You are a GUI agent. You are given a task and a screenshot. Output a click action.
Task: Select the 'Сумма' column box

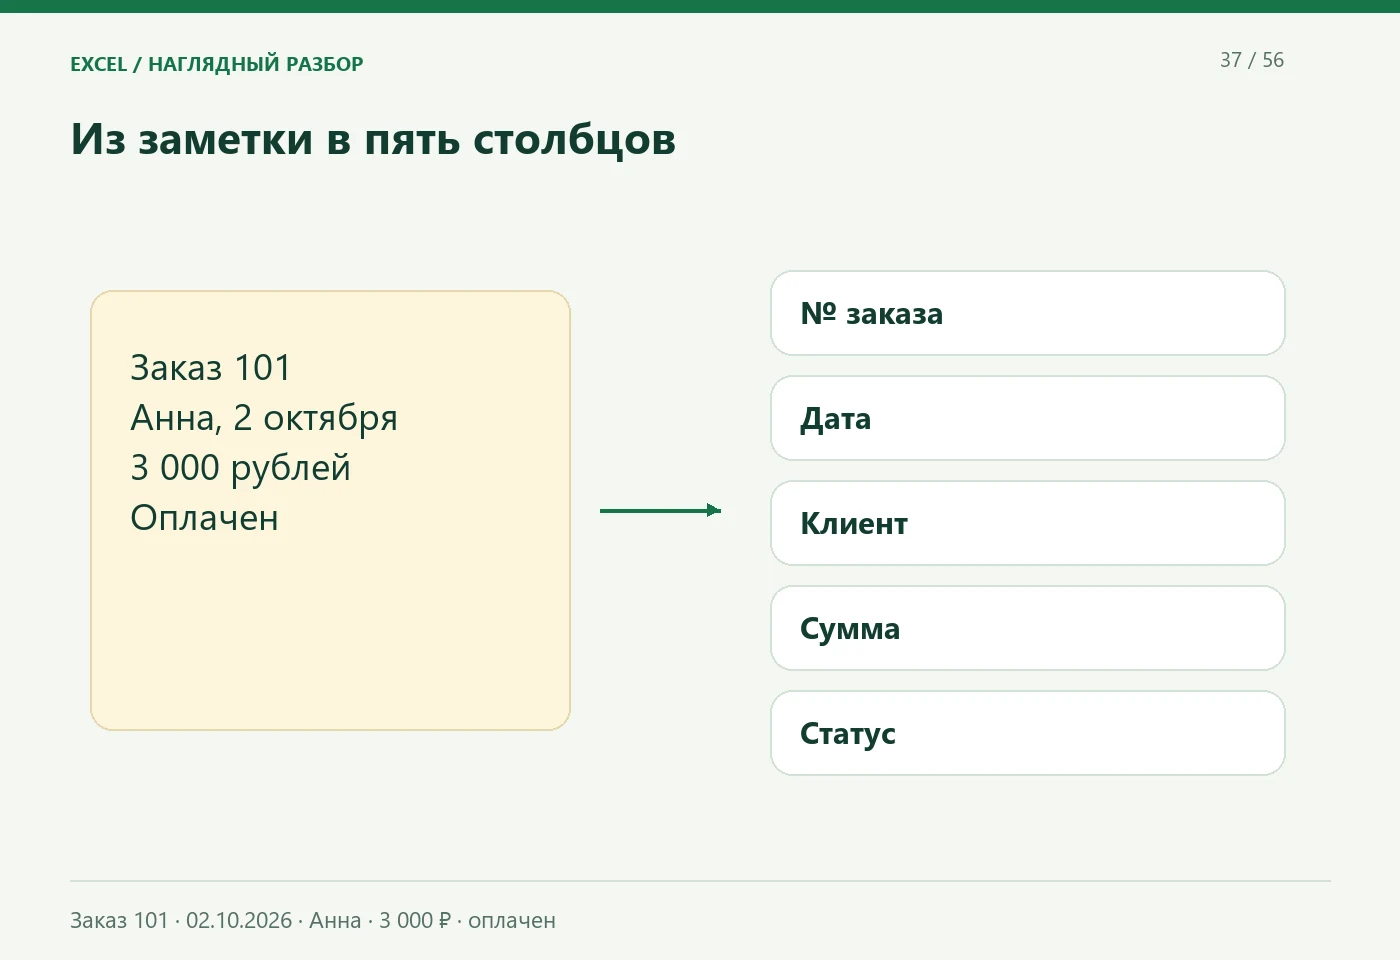coord(1027,628)
